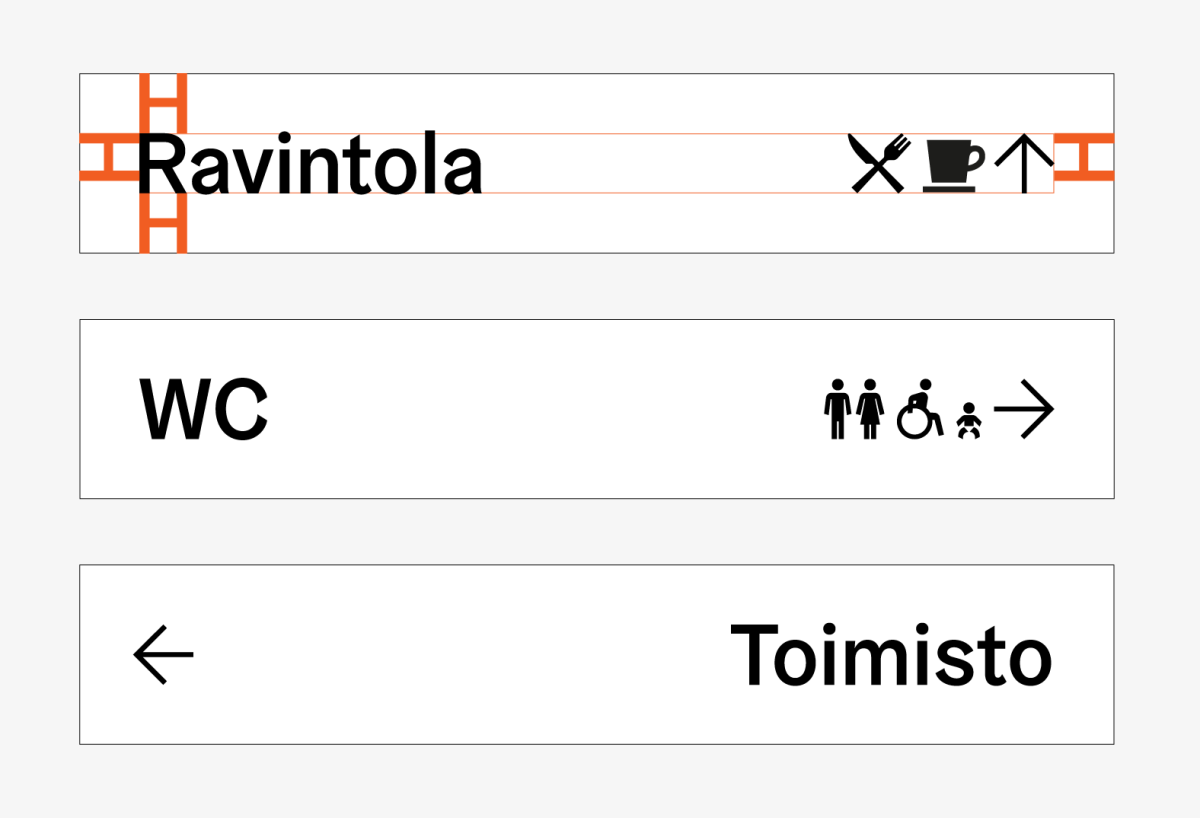Click orange spacing marker at Ravintola sign's right edge
Screen dimensions: 1200x818
click(1084, 158)
